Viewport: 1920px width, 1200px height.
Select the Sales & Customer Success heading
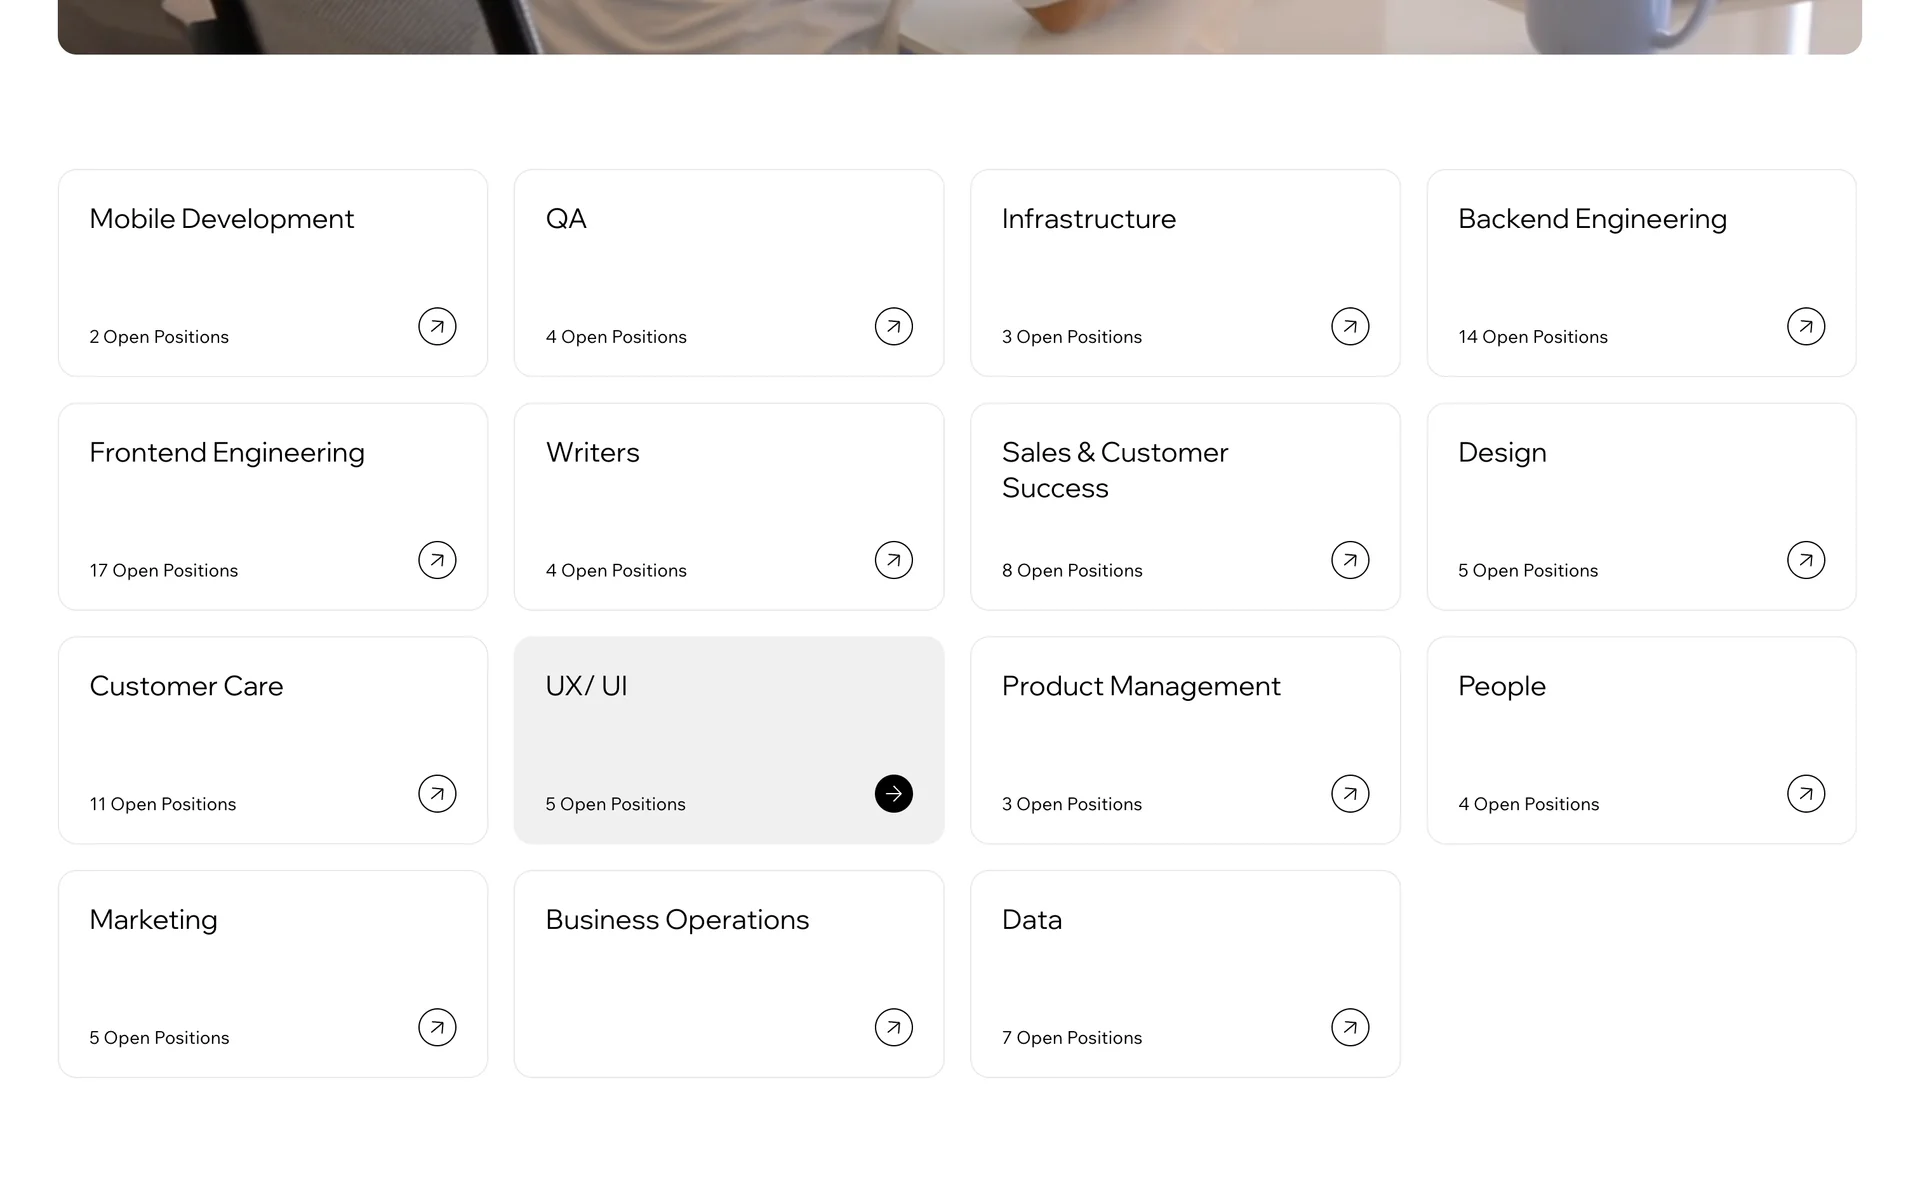pos(1115,470)
